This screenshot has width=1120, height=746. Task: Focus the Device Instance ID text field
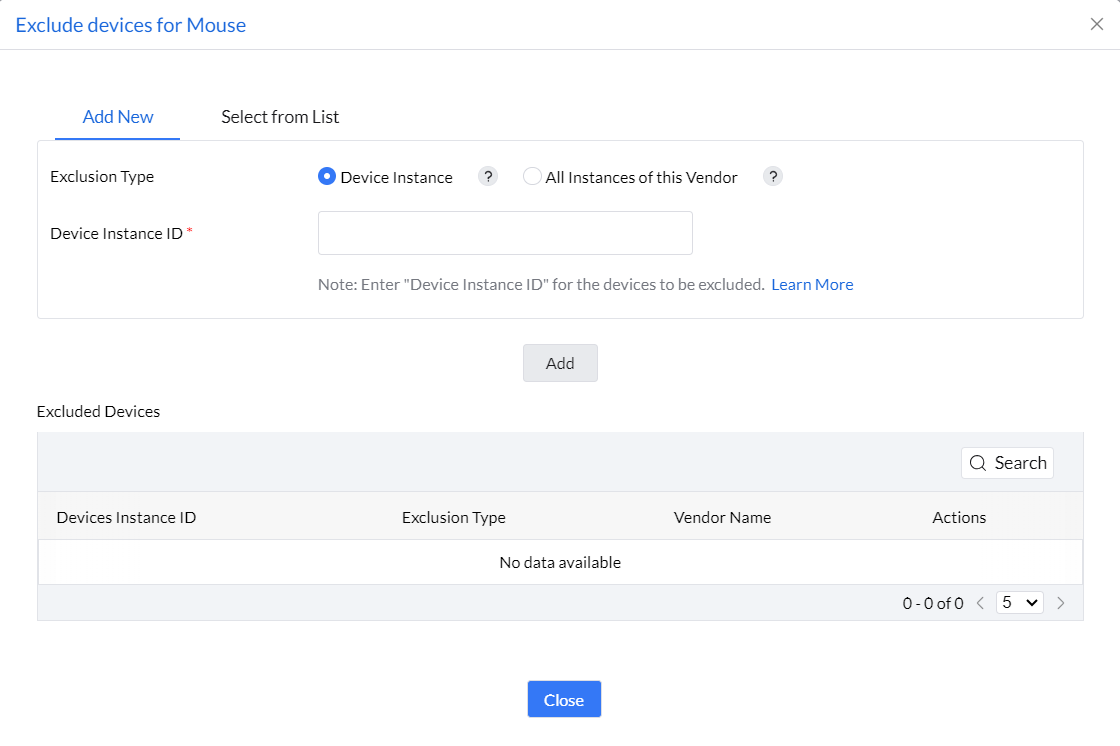505,233
